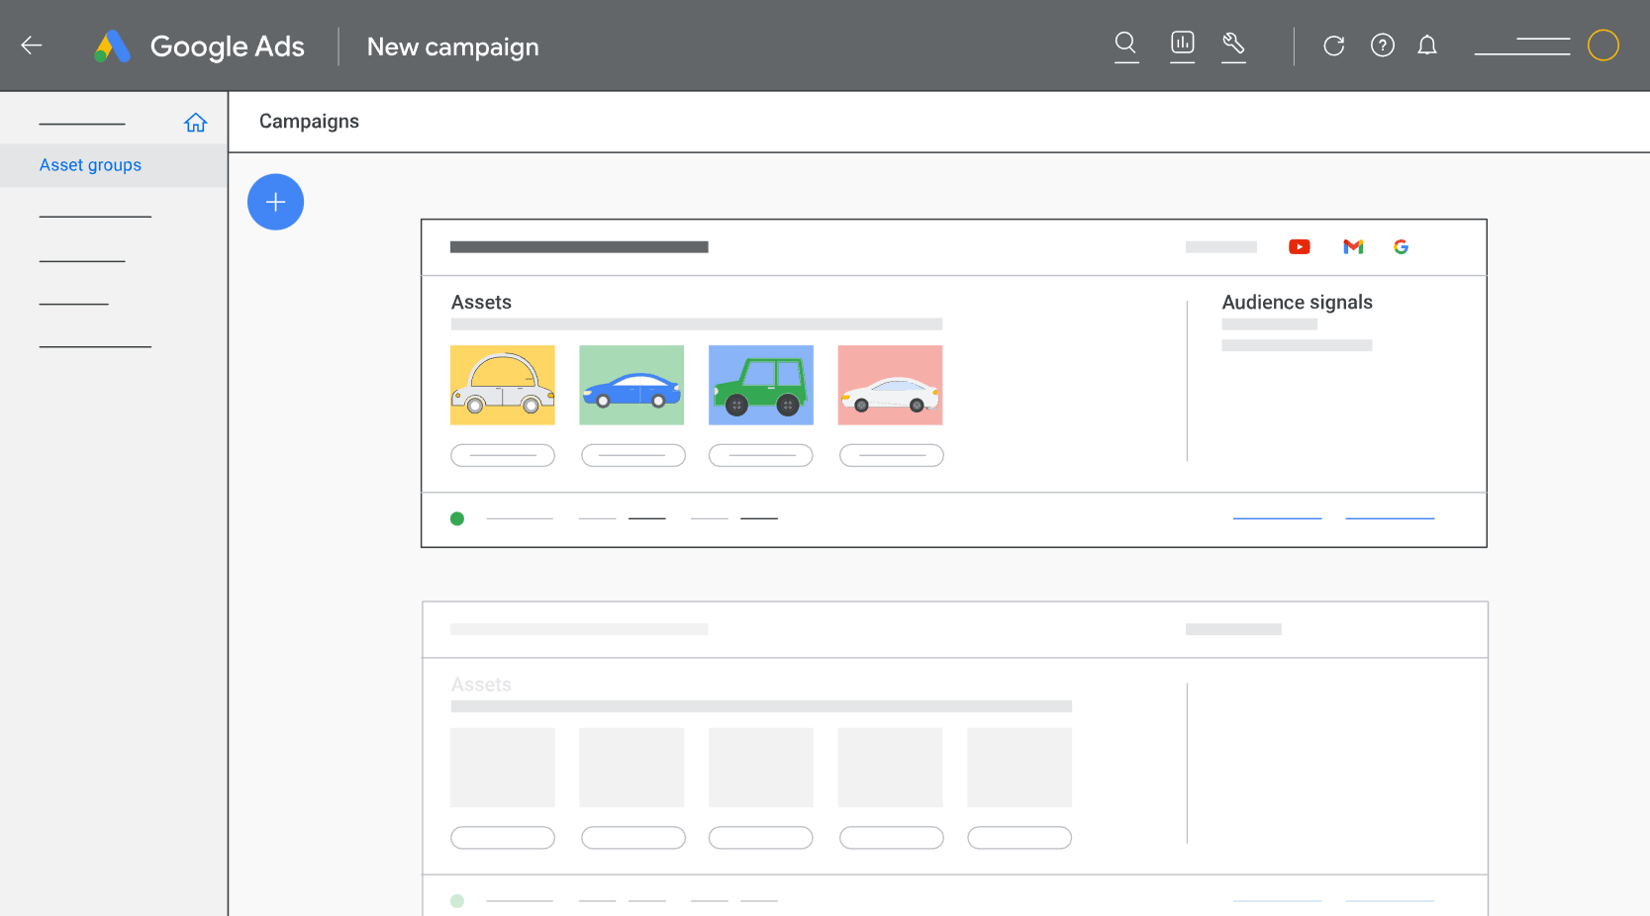
Task: Open the reports chart icon
Action: tap(1182, 45)
